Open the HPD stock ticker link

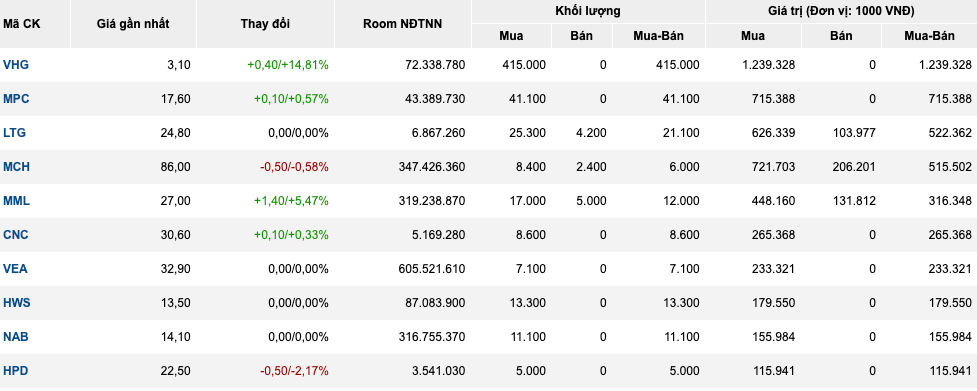(x=16, y=371)
